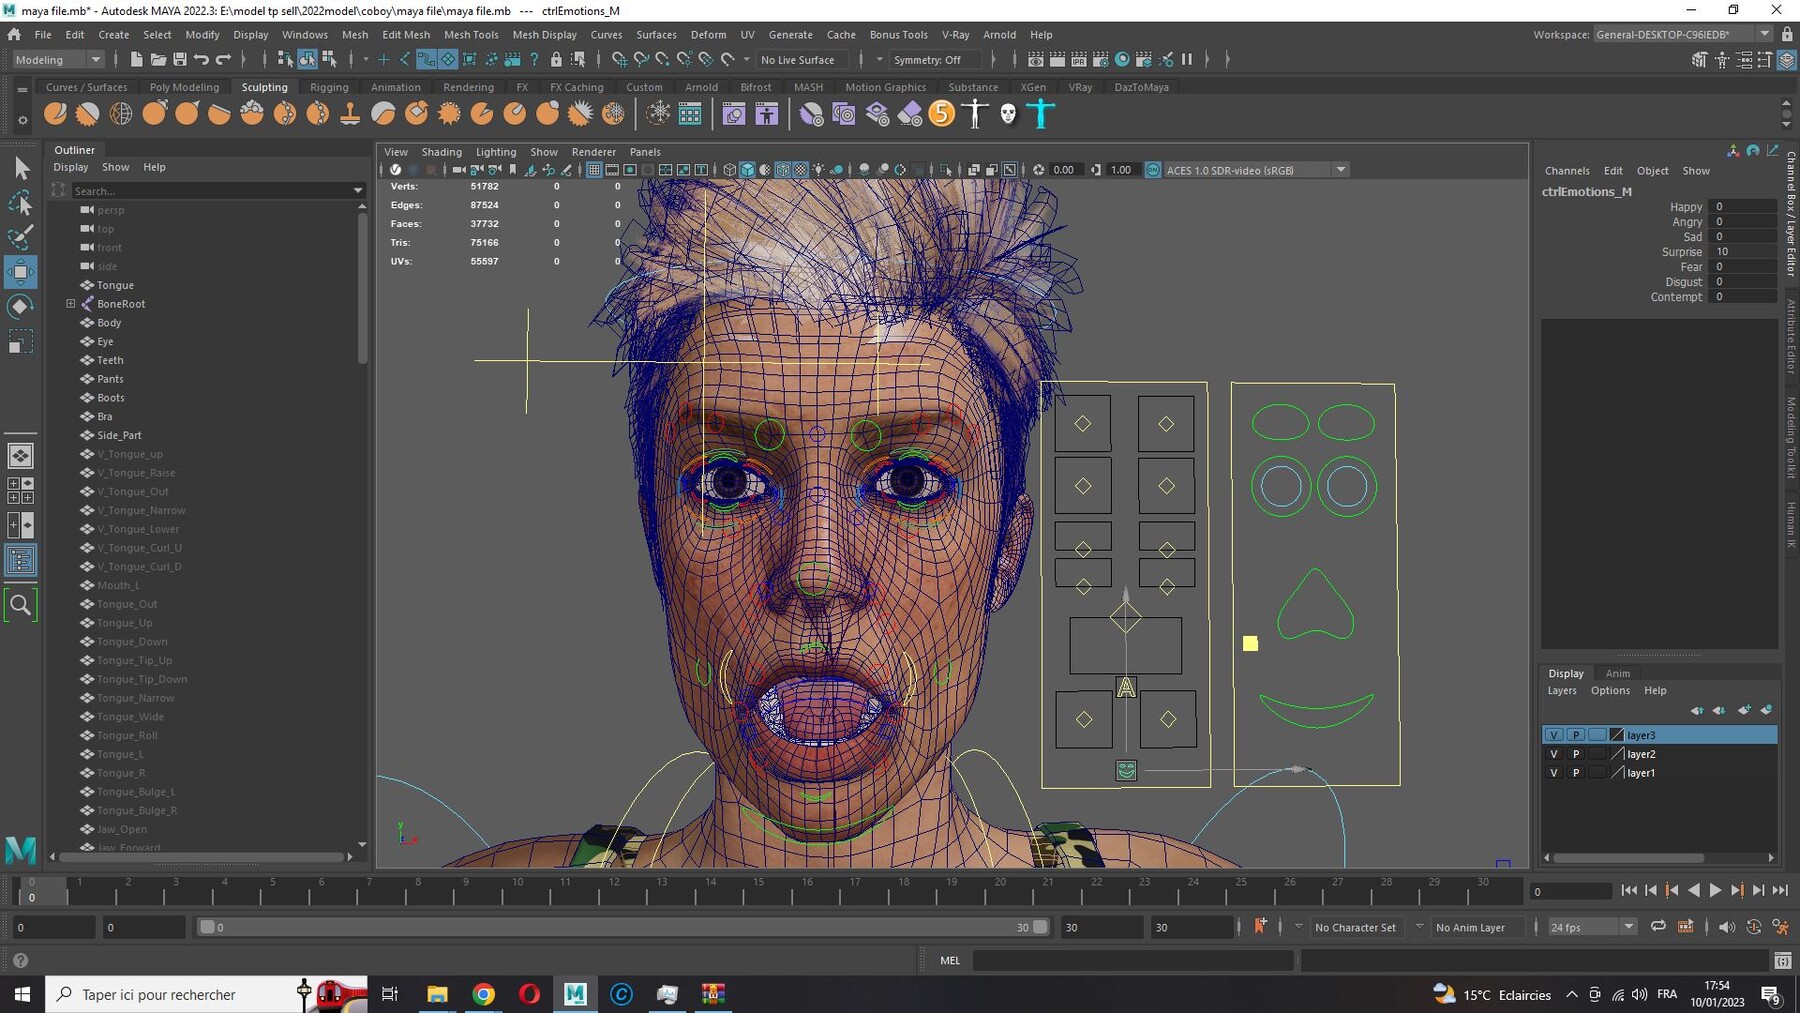This screenshot has width=1800, height=1013.
Task: Activate the Rotate tool in toolbox
Action: click(21, 307)
